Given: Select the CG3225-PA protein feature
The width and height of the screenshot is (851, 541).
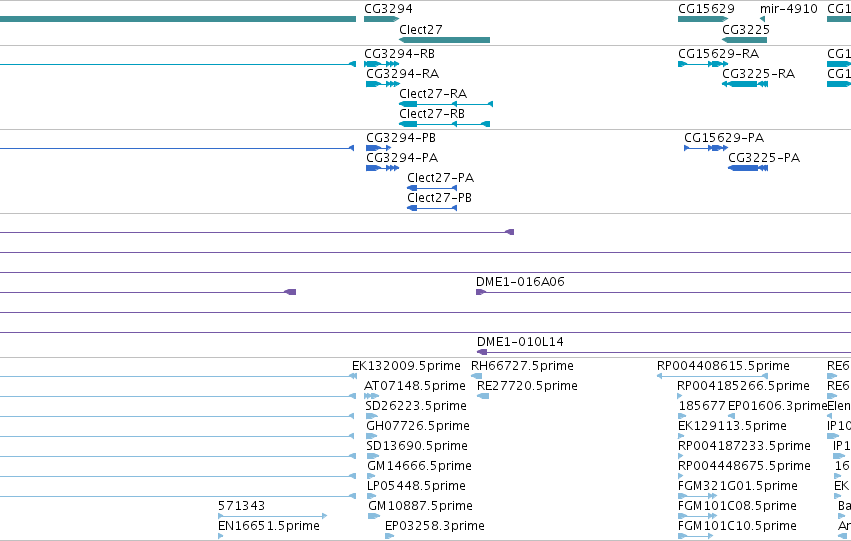Looking at the screenshot, I should 748,168.
